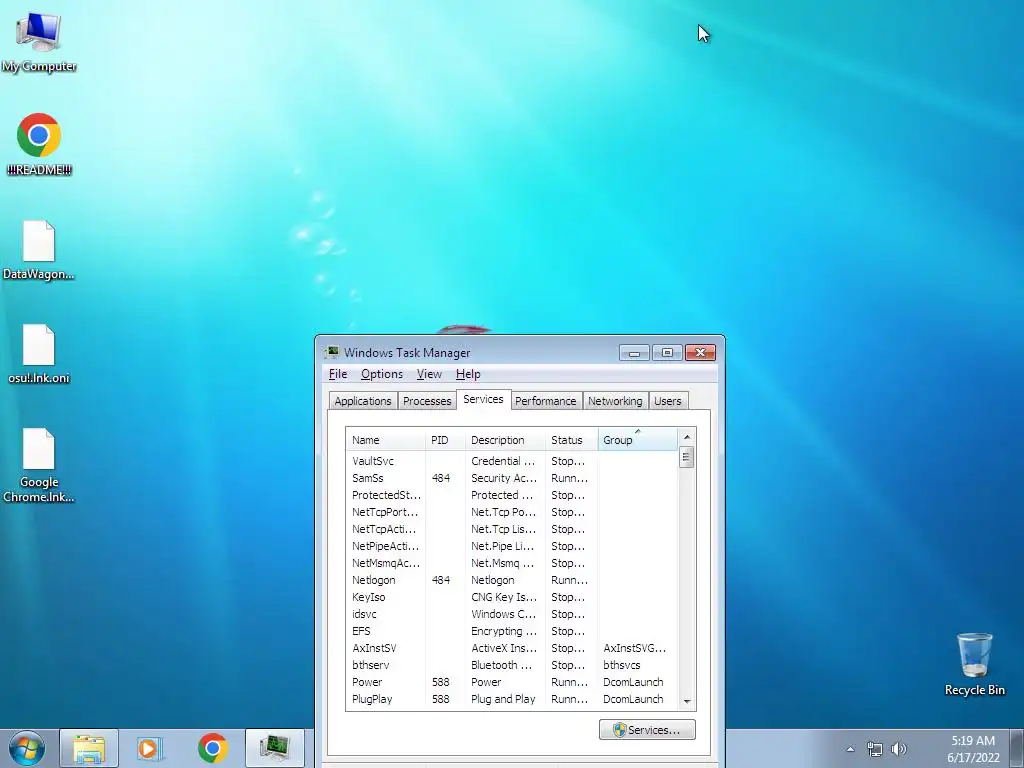Open the Recycle Bin icon
This screenshot has height=768, width=1024.
974,664
